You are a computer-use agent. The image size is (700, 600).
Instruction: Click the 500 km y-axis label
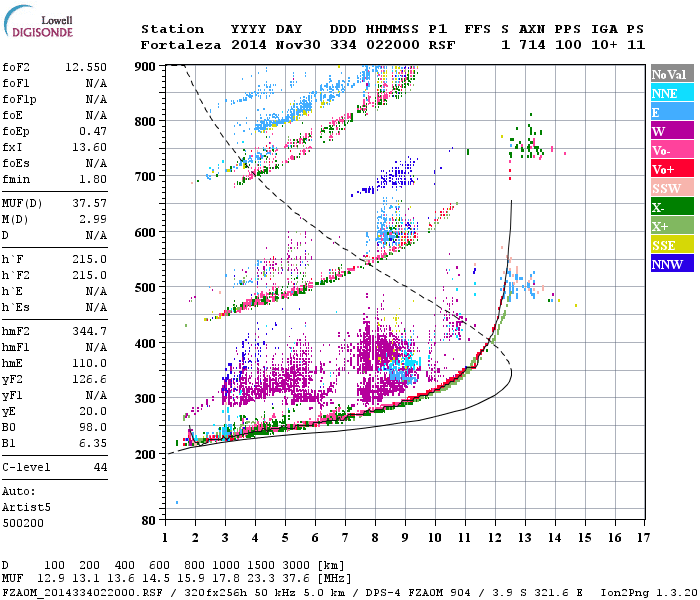[145, 288]
